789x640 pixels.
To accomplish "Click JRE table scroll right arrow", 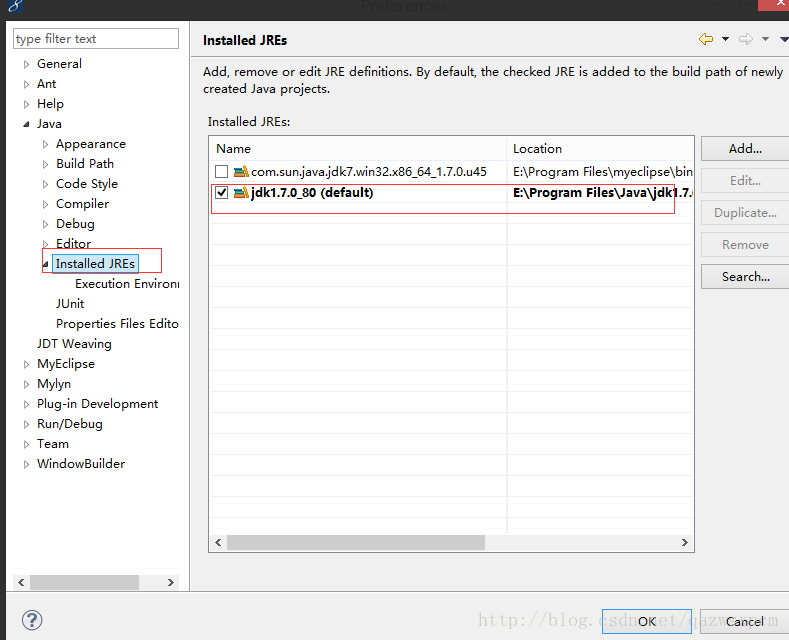I will coord(684,542).
